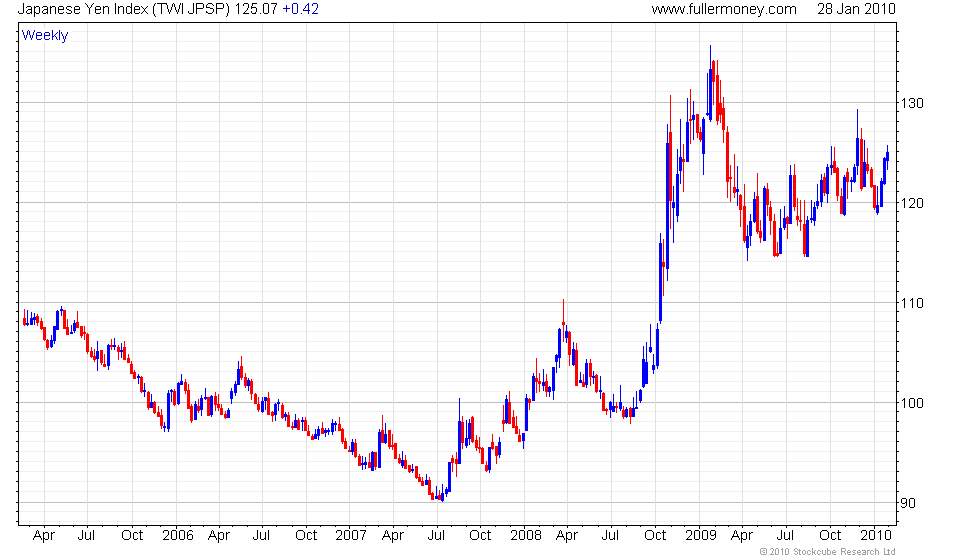Click the change value +0.42
This screenshot has height=560, width=980.
point(301,9)
